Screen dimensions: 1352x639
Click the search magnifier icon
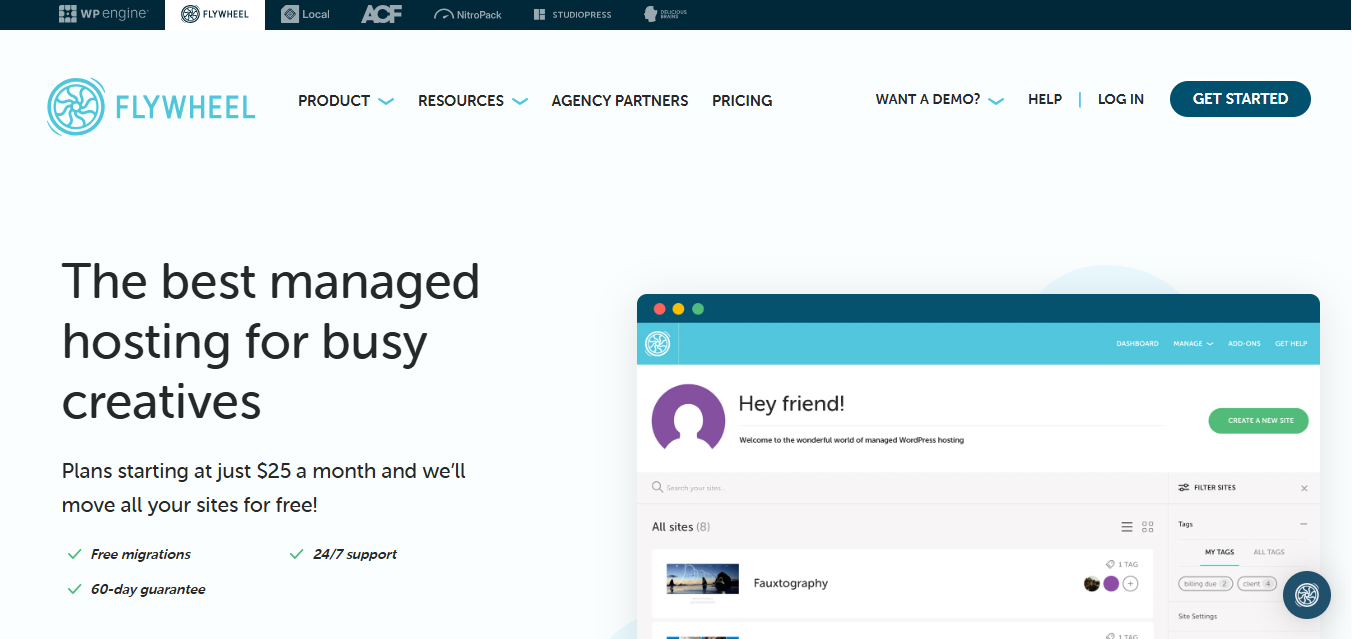click(x=657, y=487)
